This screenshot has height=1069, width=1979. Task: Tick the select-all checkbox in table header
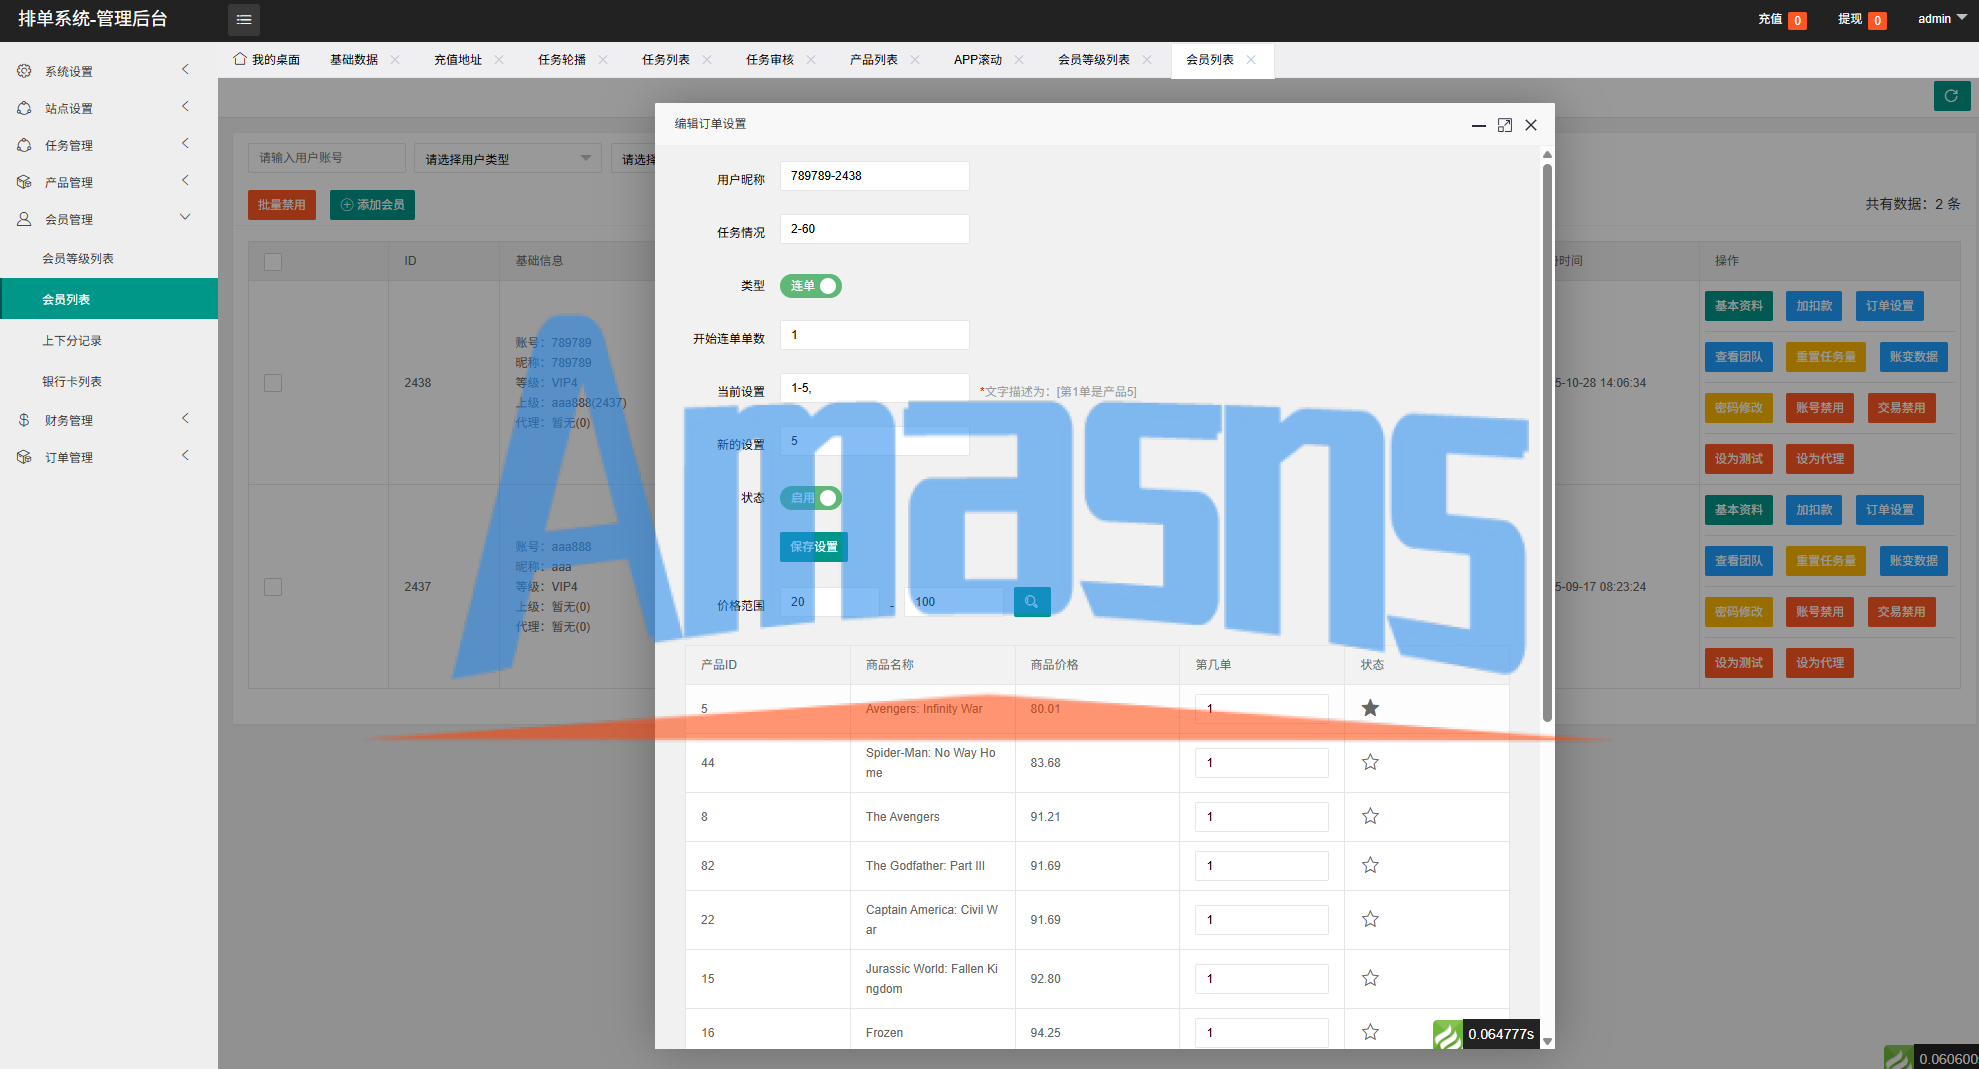[x=273, y=261]
